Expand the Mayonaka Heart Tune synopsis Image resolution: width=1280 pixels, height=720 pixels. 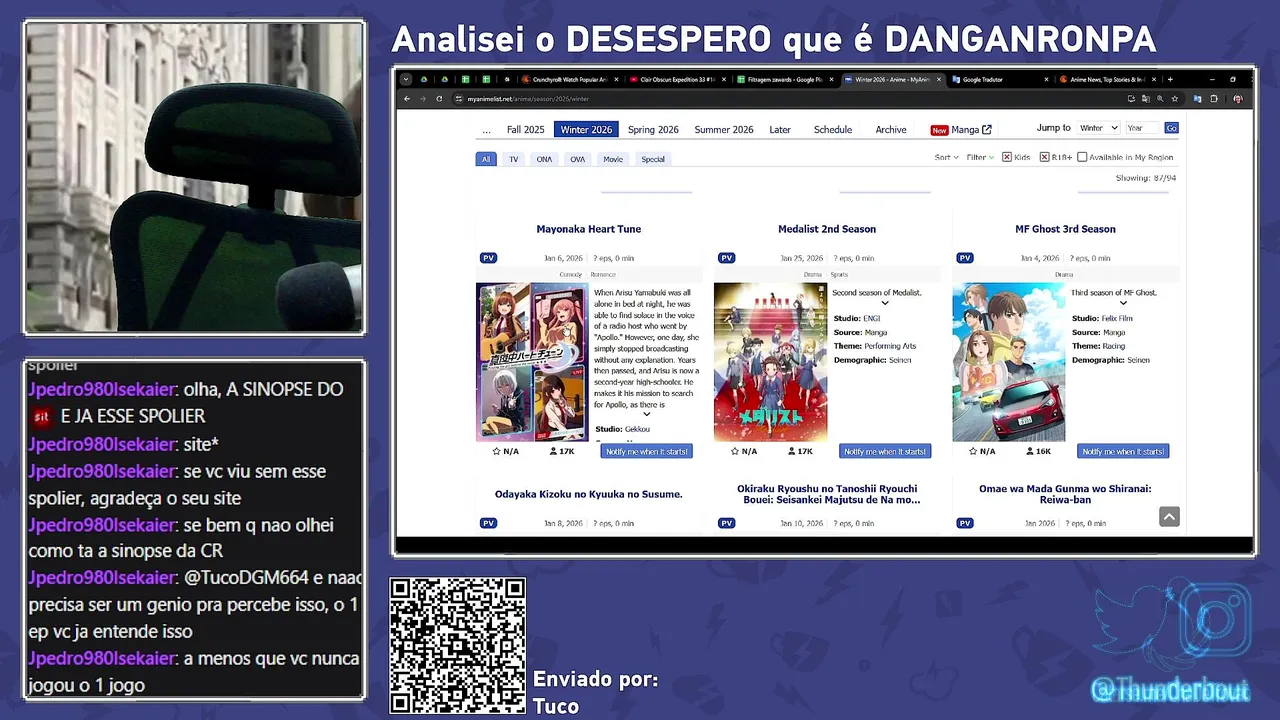coord(646,414)
